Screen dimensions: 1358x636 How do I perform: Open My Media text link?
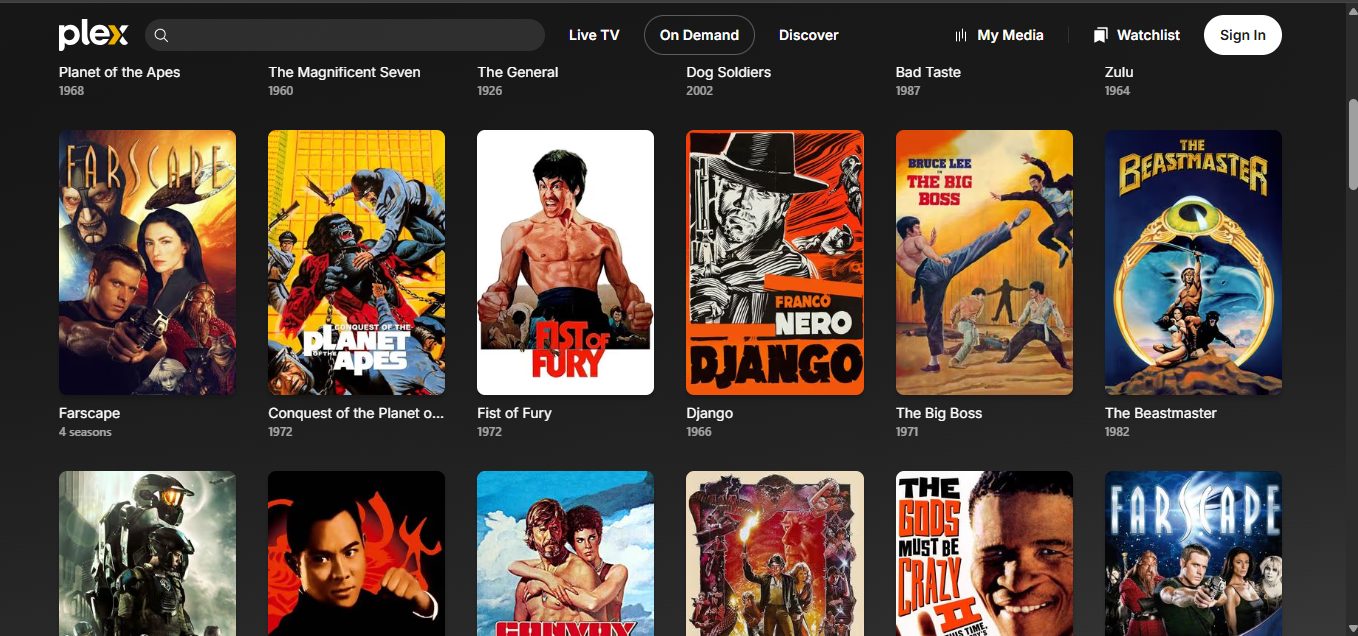tap(1010, 35)
